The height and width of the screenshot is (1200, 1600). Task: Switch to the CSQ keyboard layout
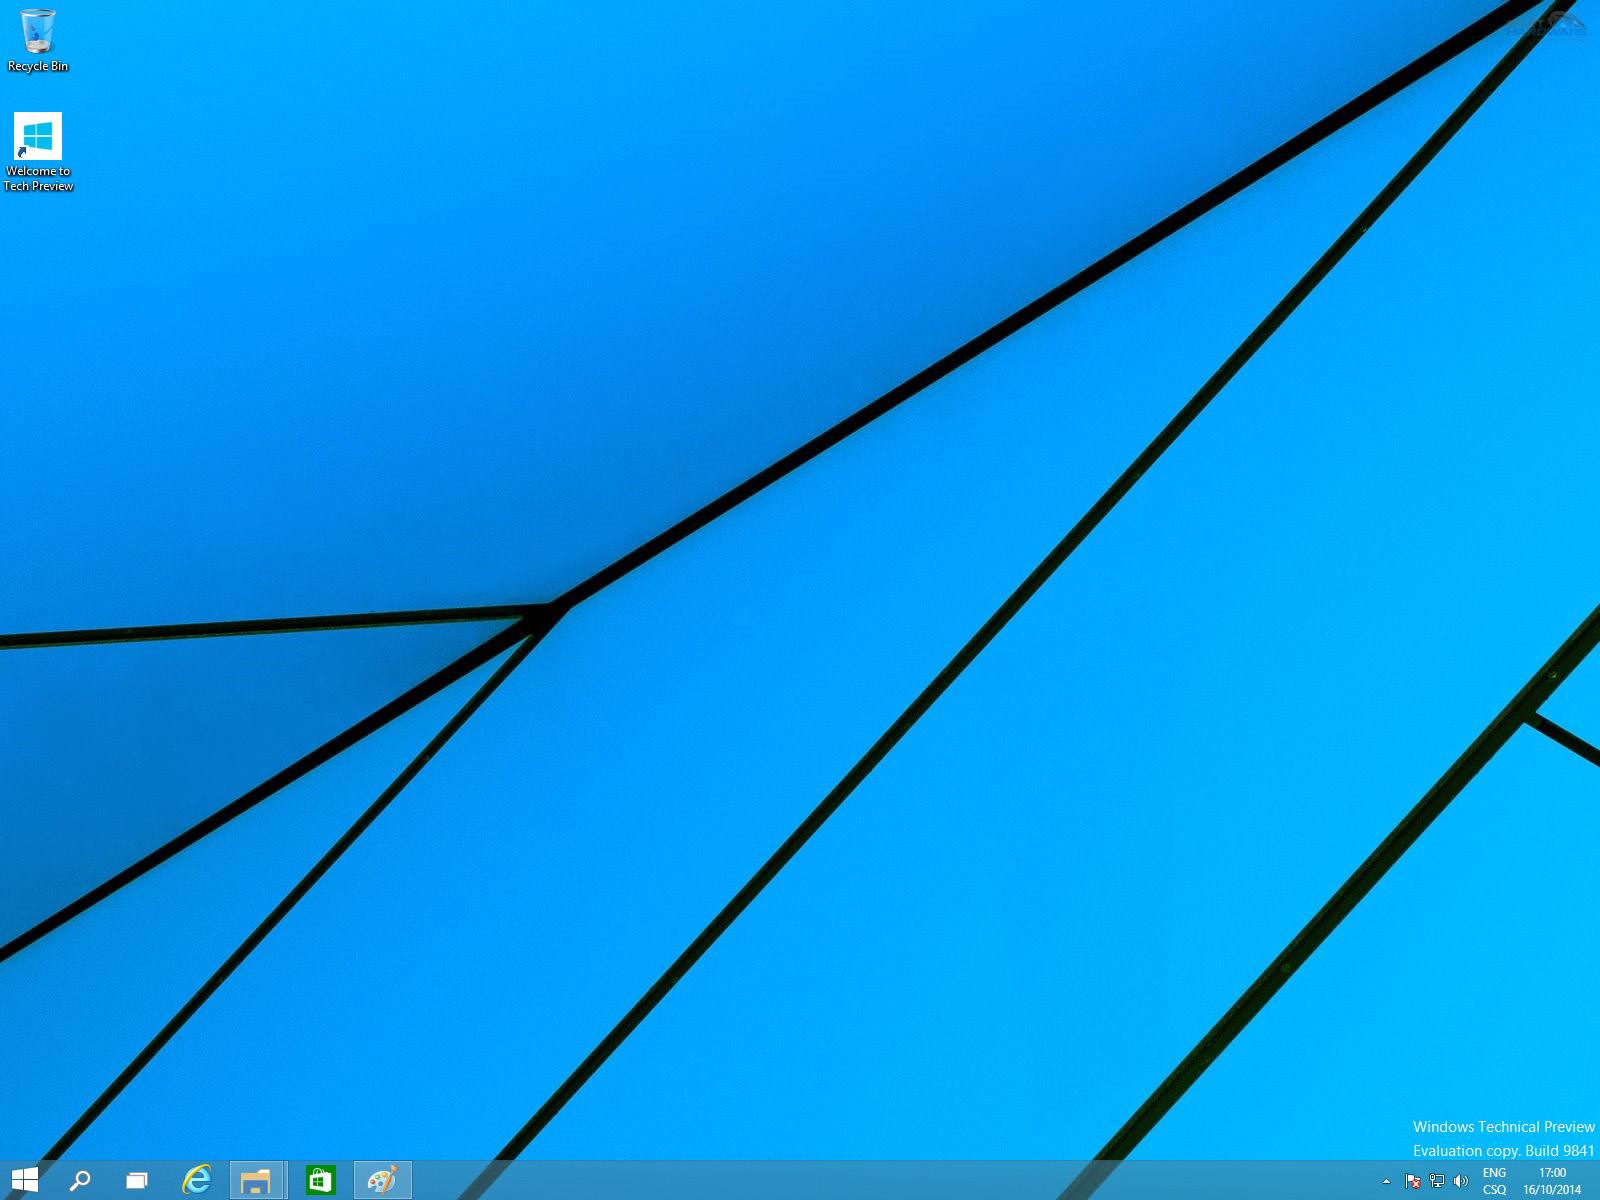tap(1495, 1190)
